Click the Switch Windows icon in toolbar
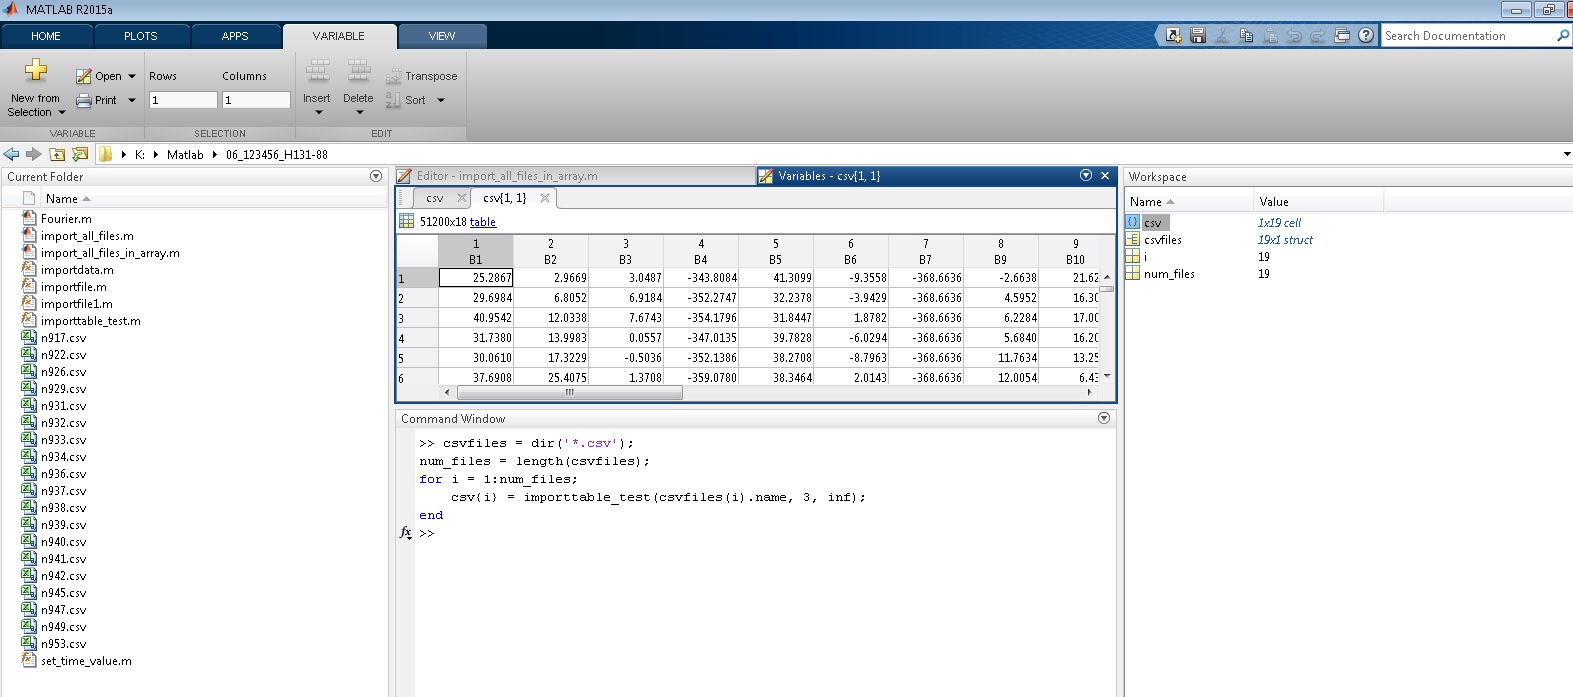 (x=1342, y=36)
